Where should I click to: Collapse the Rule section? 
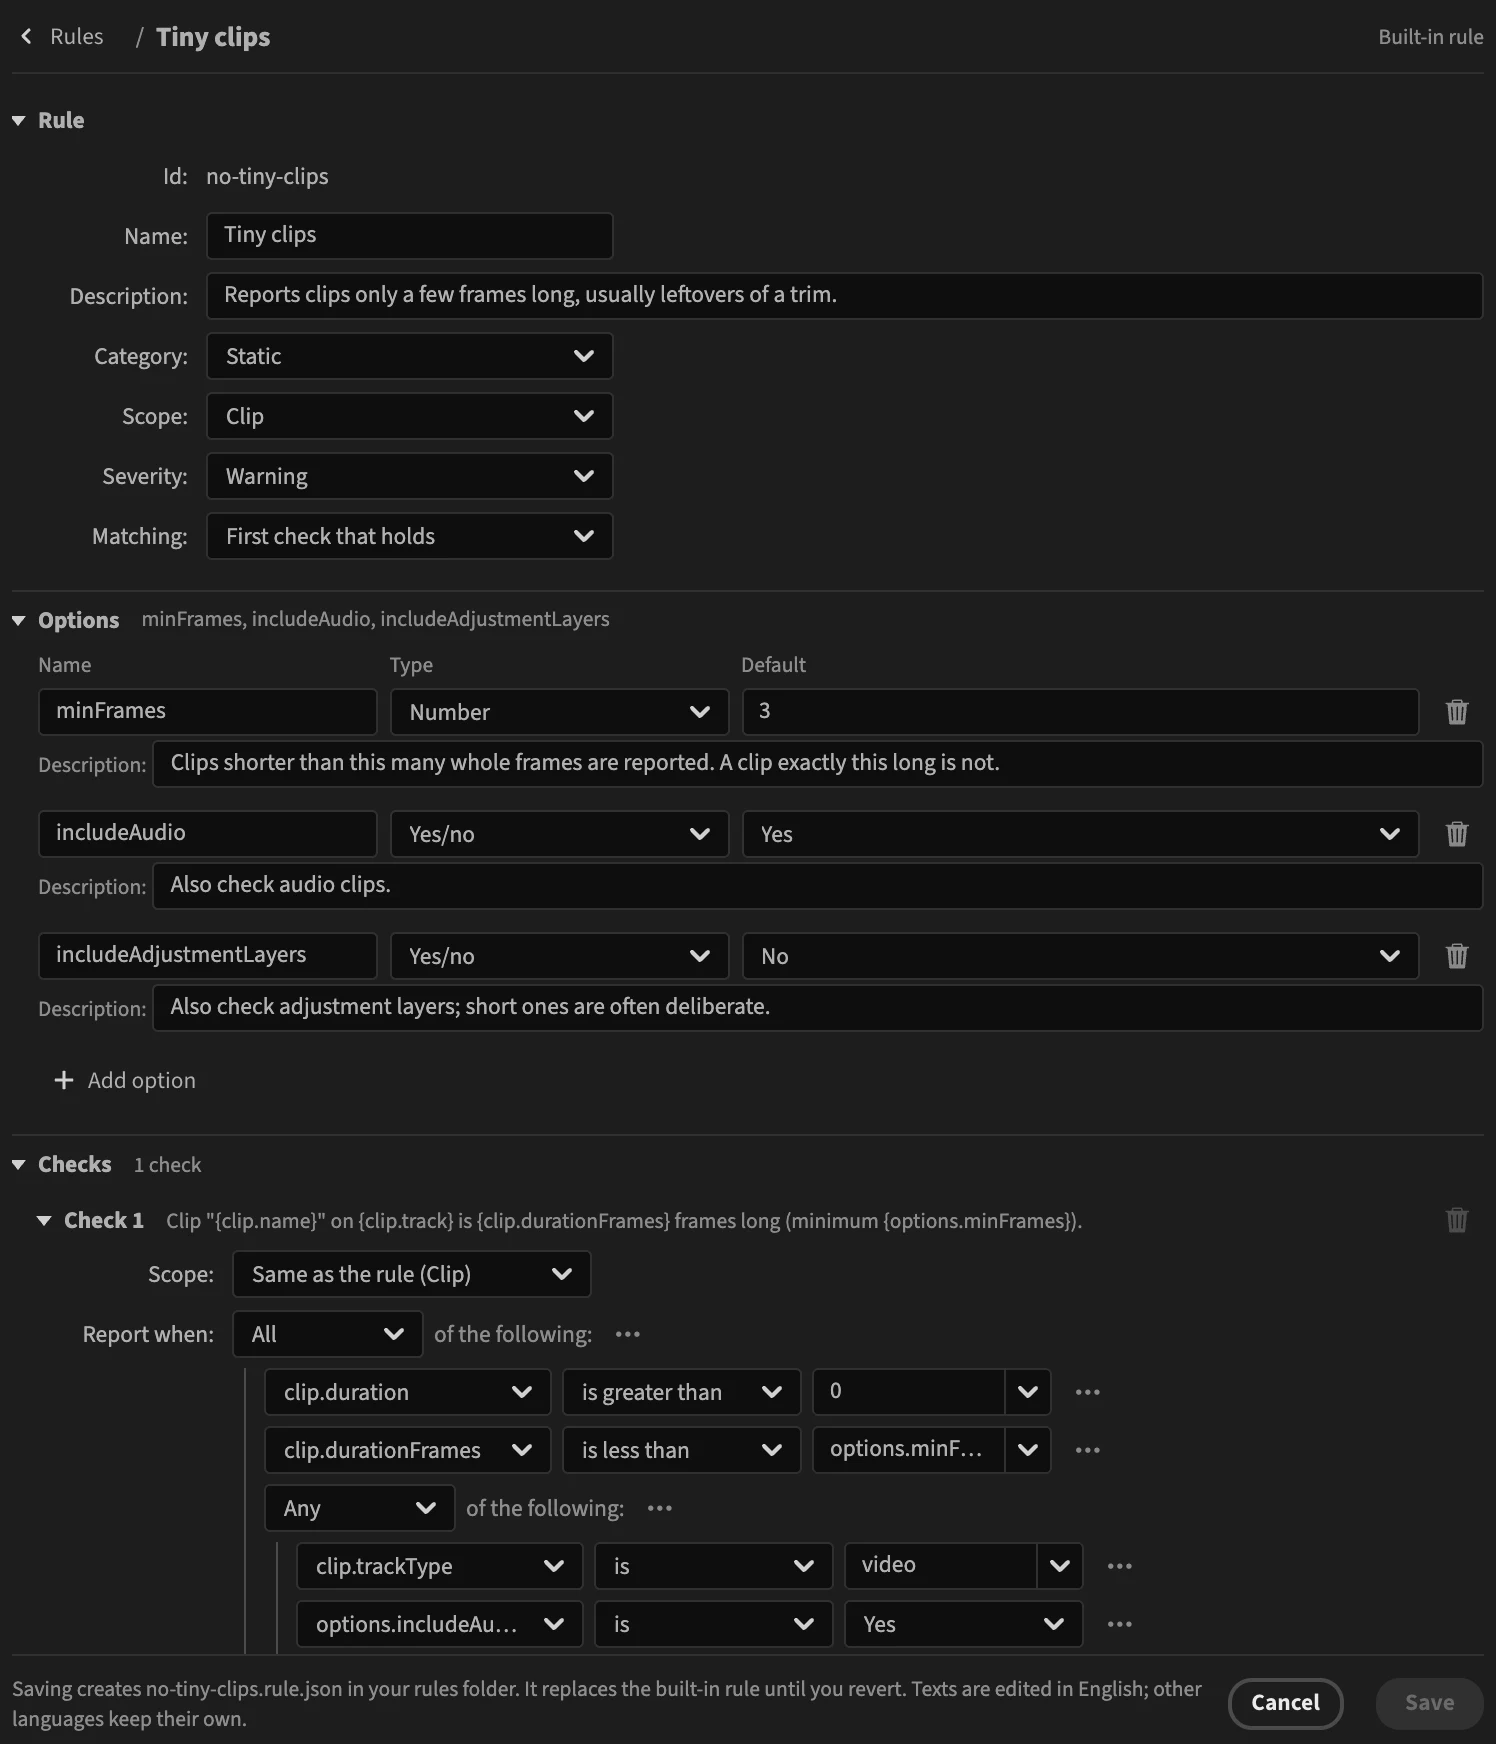pos(18,120)
